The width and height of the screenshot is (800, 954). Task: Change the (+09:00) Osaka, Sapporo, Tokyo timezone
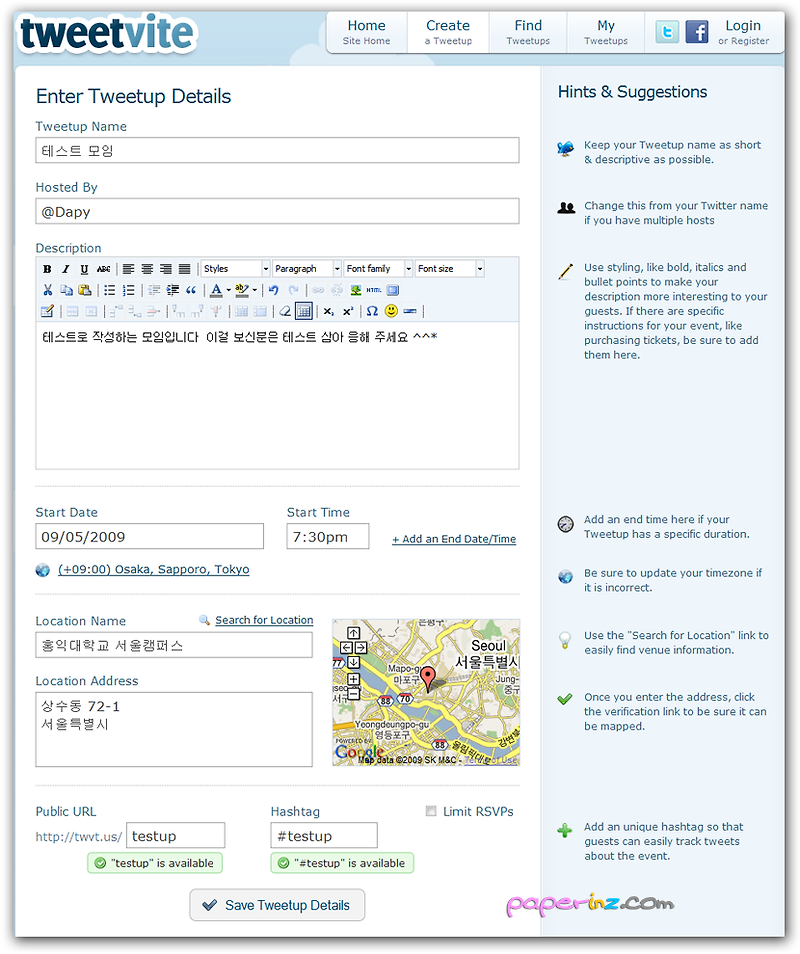click(153, 569)
